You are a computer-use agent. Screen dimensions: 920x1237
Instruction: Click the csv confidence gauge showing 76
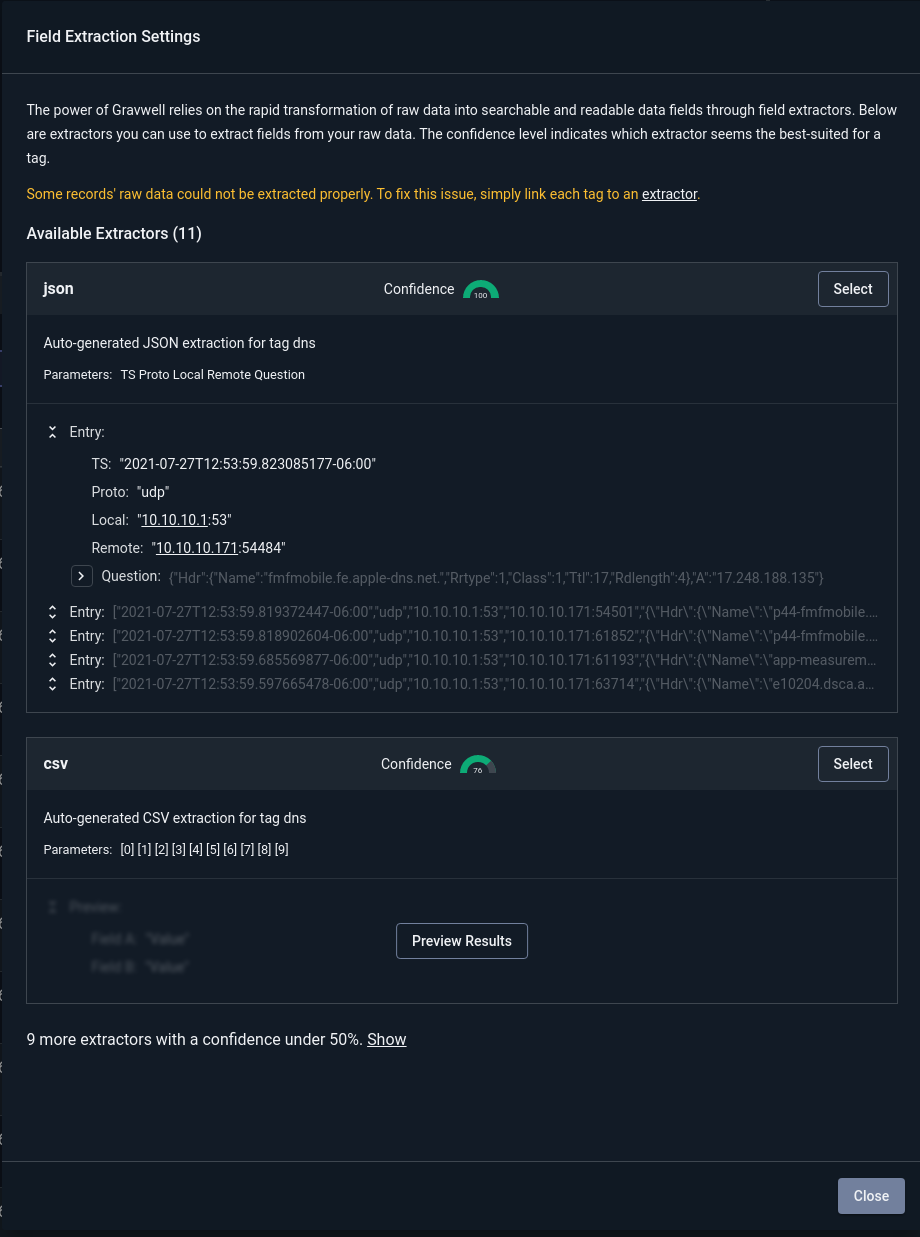pyautogui.click(x=478, y=765)
